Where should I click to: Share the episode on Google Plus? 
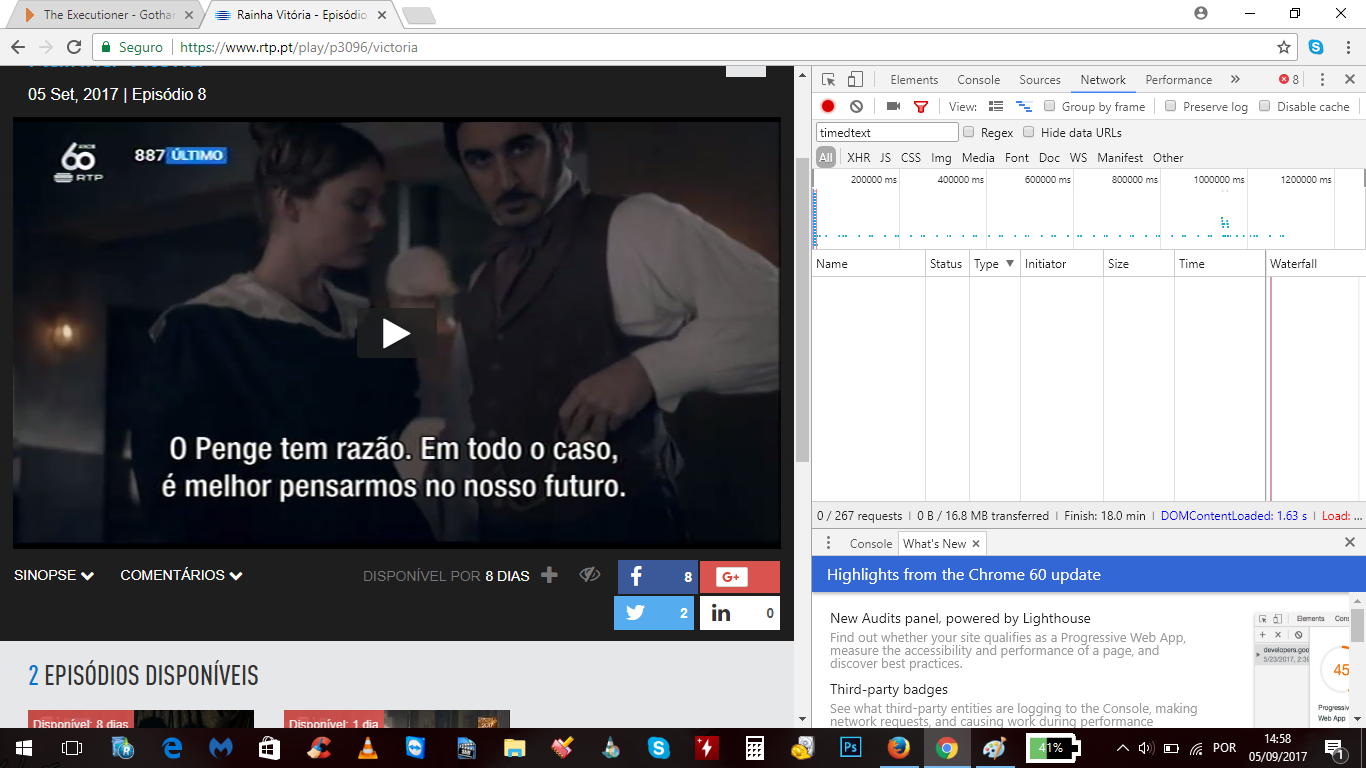coord(740,577)
